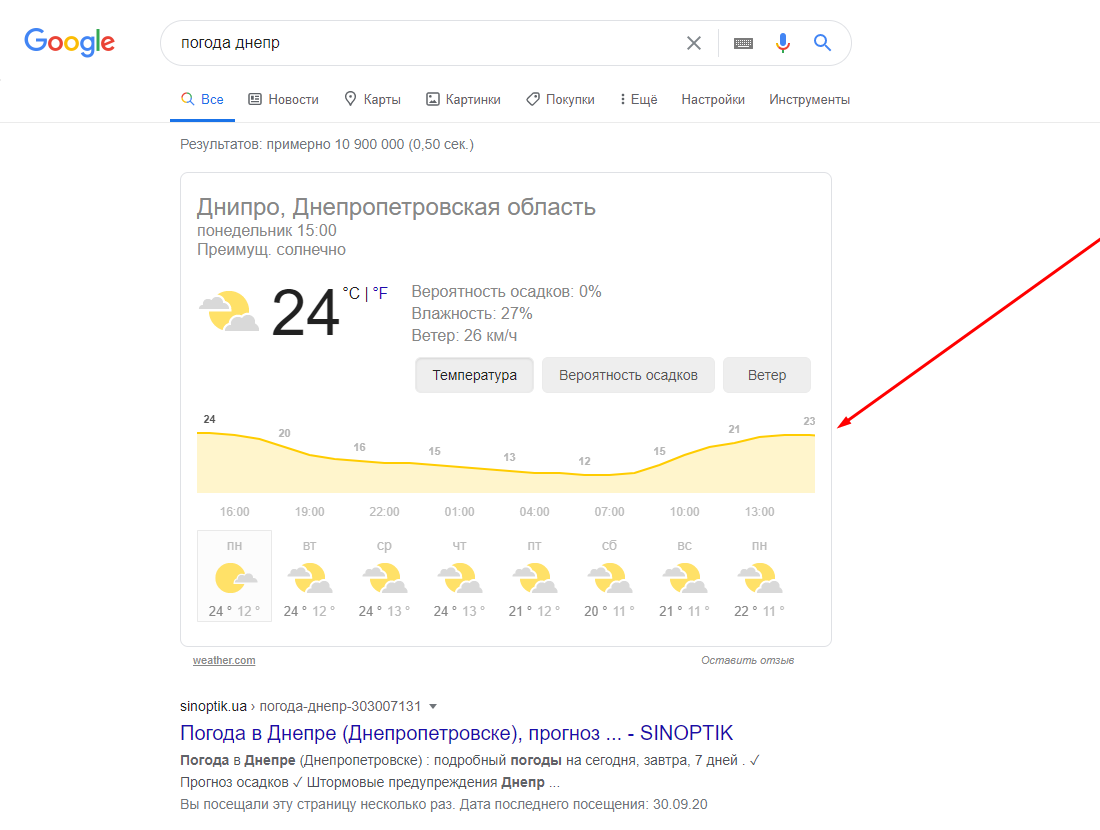
Task: Show the Вероятность осадков chart
Action: pos(628,375)
